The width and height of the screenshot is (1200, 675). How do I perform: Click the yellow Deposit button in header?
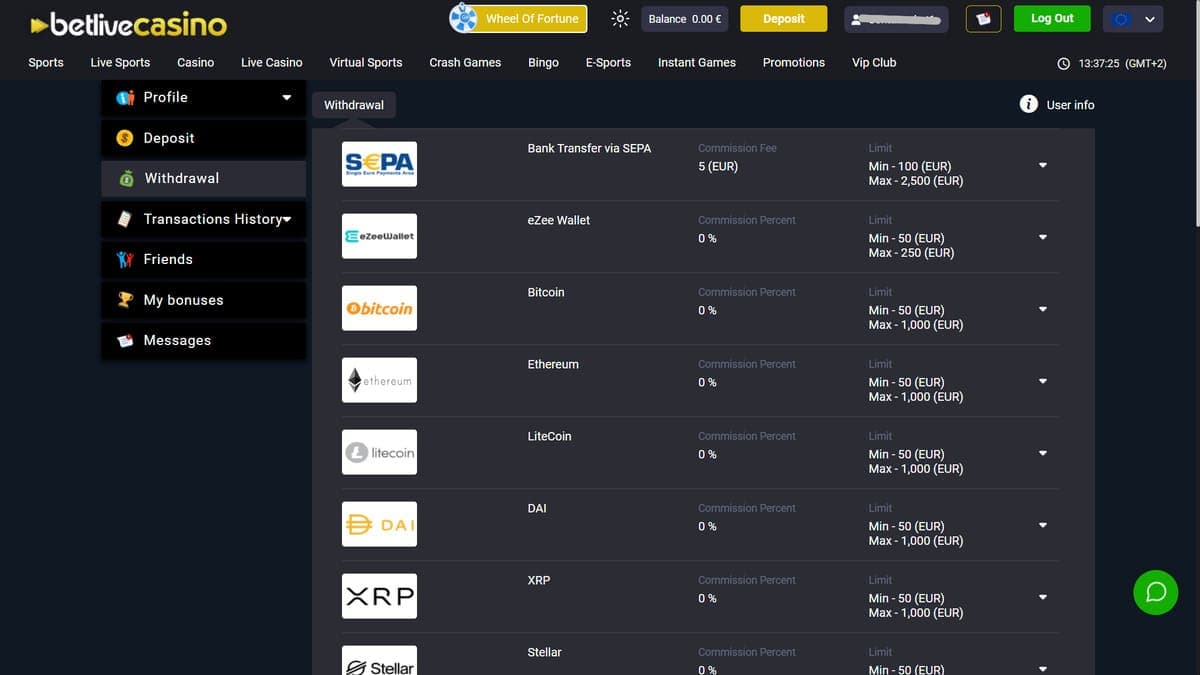[x=784, y=19]
